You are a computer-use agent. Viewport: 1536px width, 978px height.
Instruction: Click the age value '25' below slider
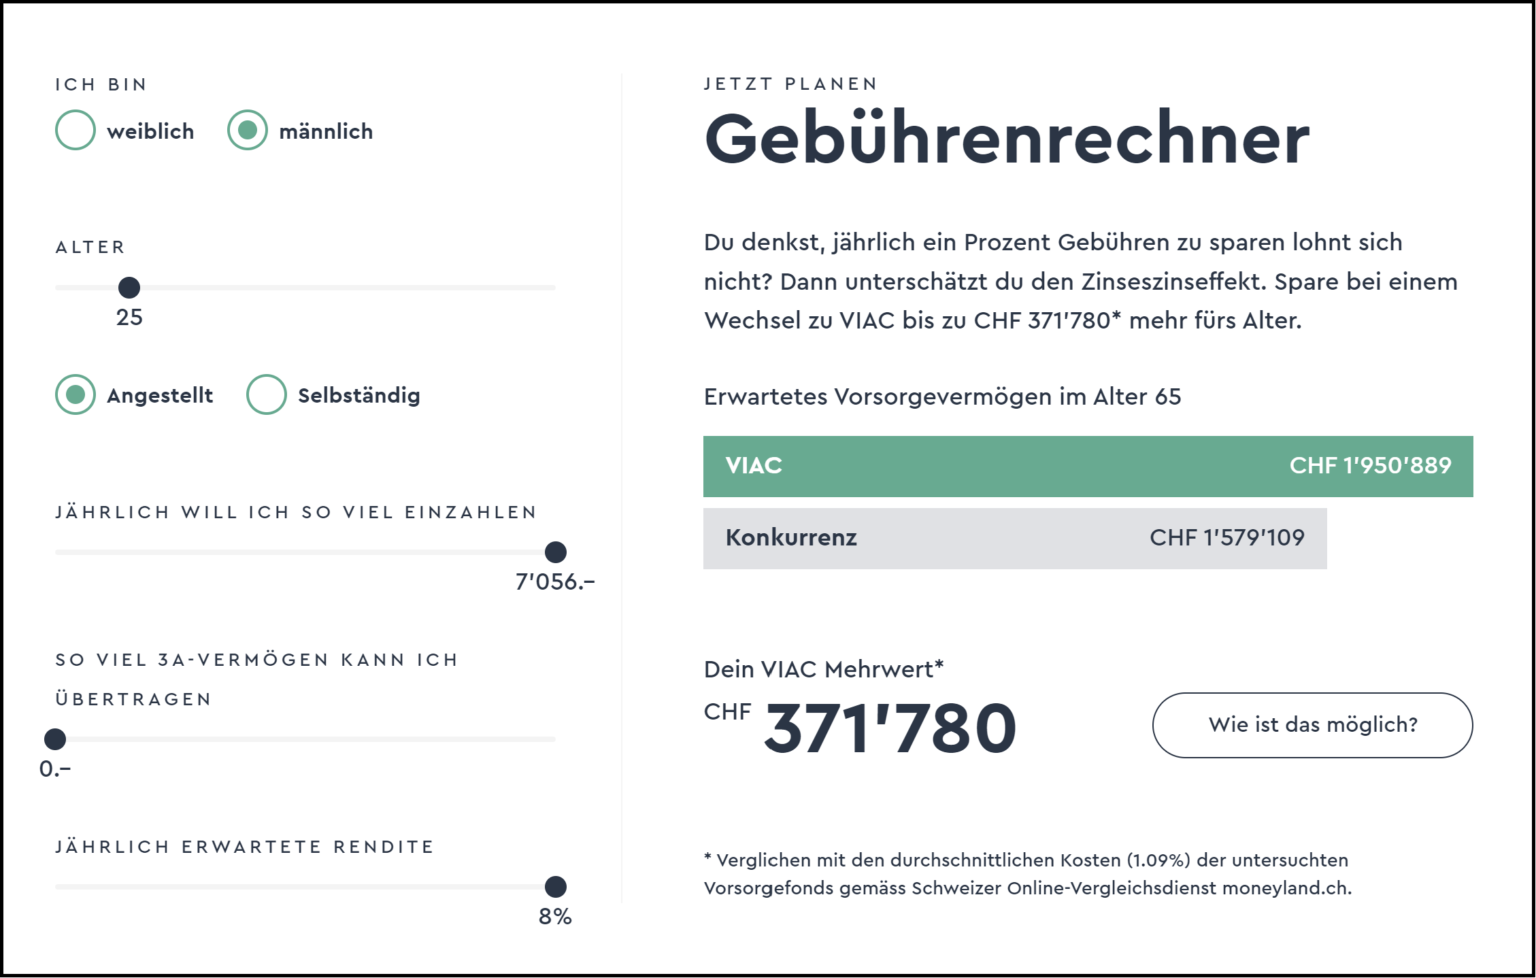coord(129,317)
